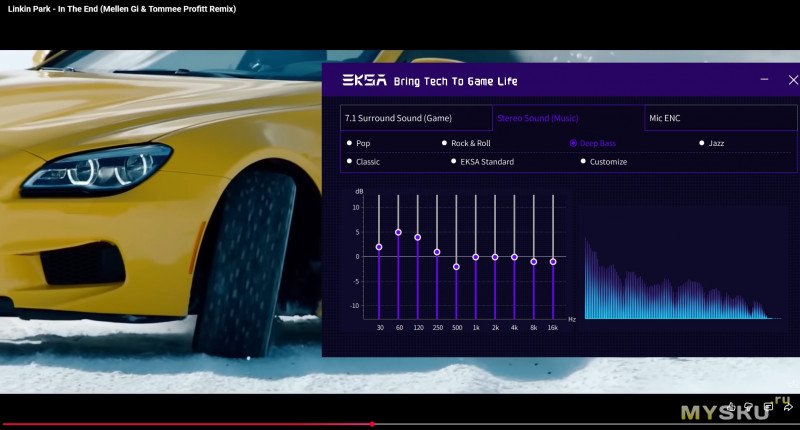Enable the Classic equalizer preset
Viewport: 800px width, 430px height.
(349, 161)
